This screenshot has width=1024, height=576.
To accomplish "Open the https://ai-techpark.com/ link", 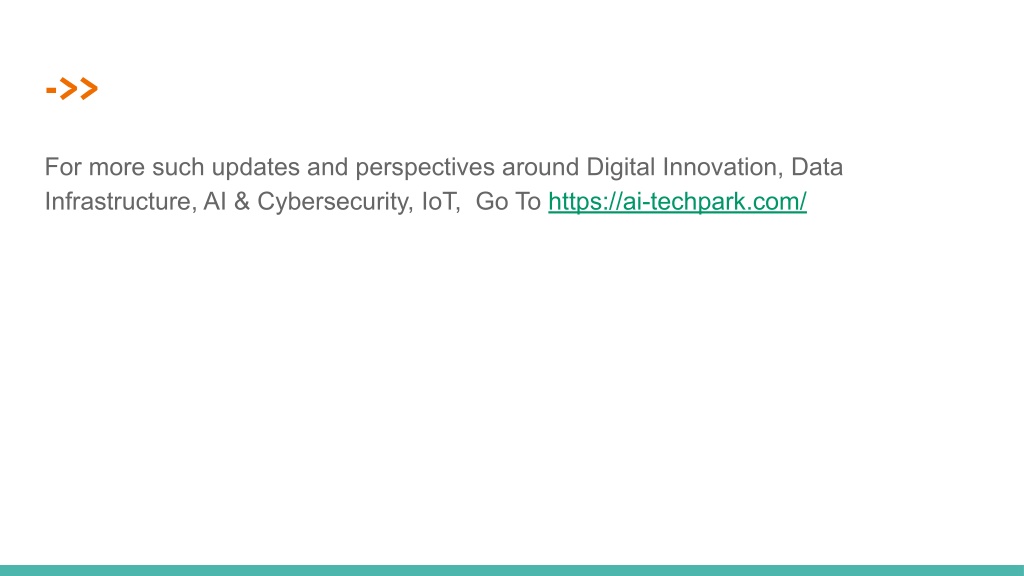I will pyautogui.click(x=677, y=201).
